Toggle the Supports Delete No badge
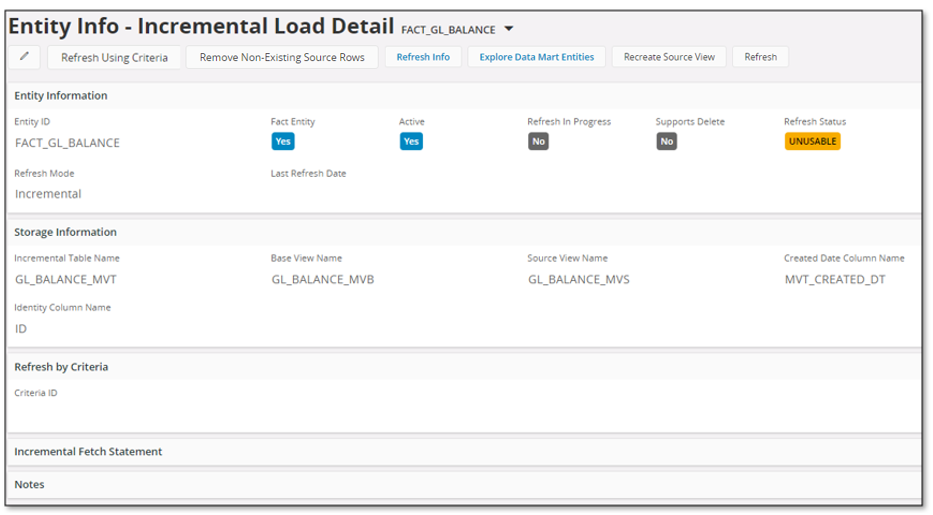Image resolution: width=933 pixels, height=515 pixels. (x=667, y=142)
